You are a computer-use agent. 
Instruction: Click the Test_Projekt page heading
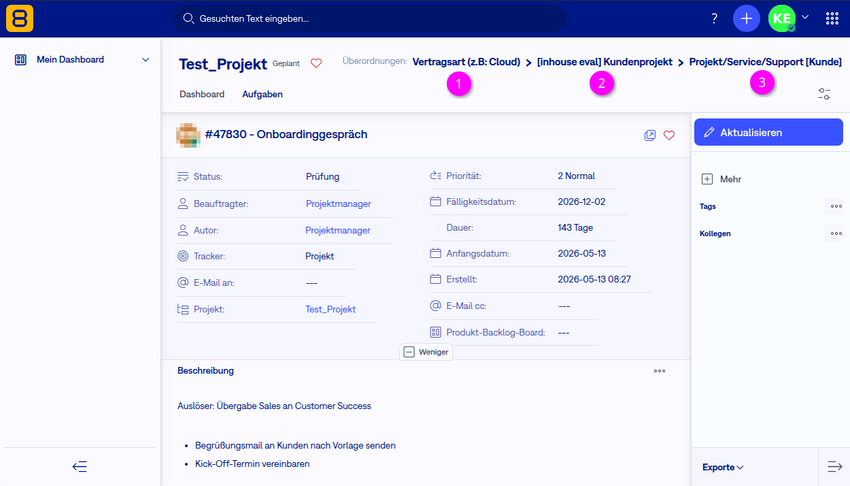pos(223,64)
